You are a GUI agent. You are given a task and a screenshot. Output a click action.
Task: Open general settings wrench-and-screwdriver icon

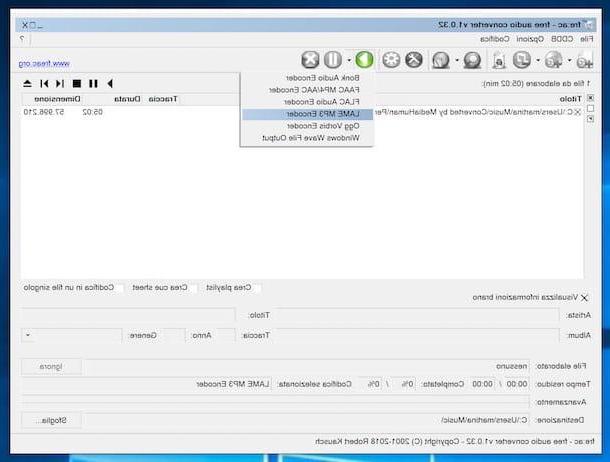(414, 60)
